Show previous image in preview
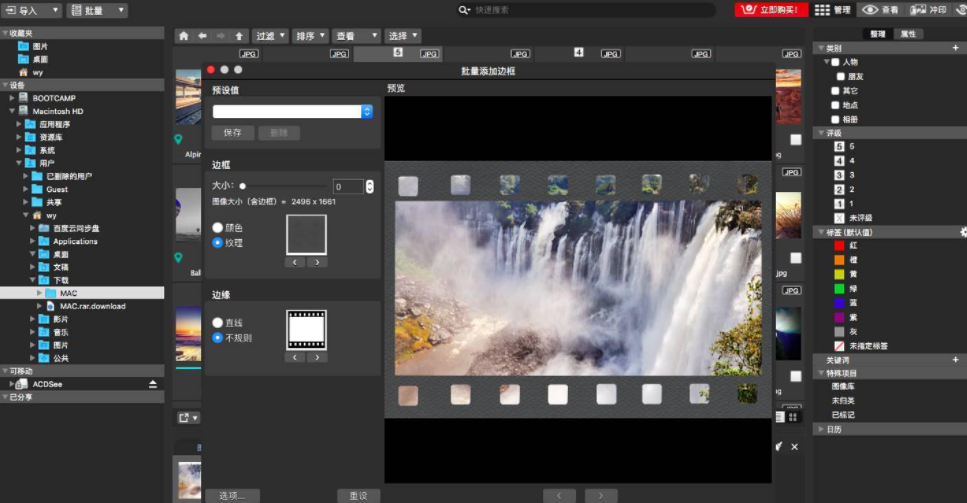The height and width of the screenshot is (503, 967). pos(559,496)
